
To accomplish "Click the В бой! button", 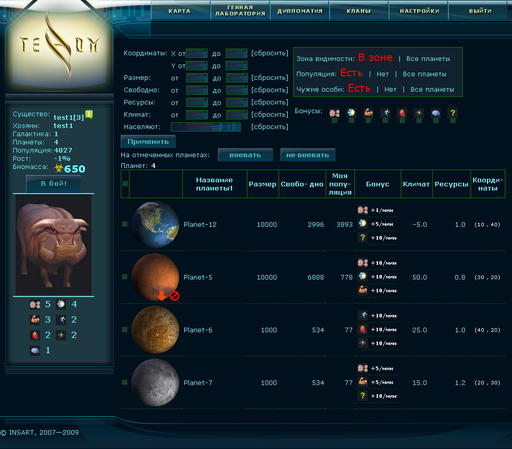I will (54, 183).
